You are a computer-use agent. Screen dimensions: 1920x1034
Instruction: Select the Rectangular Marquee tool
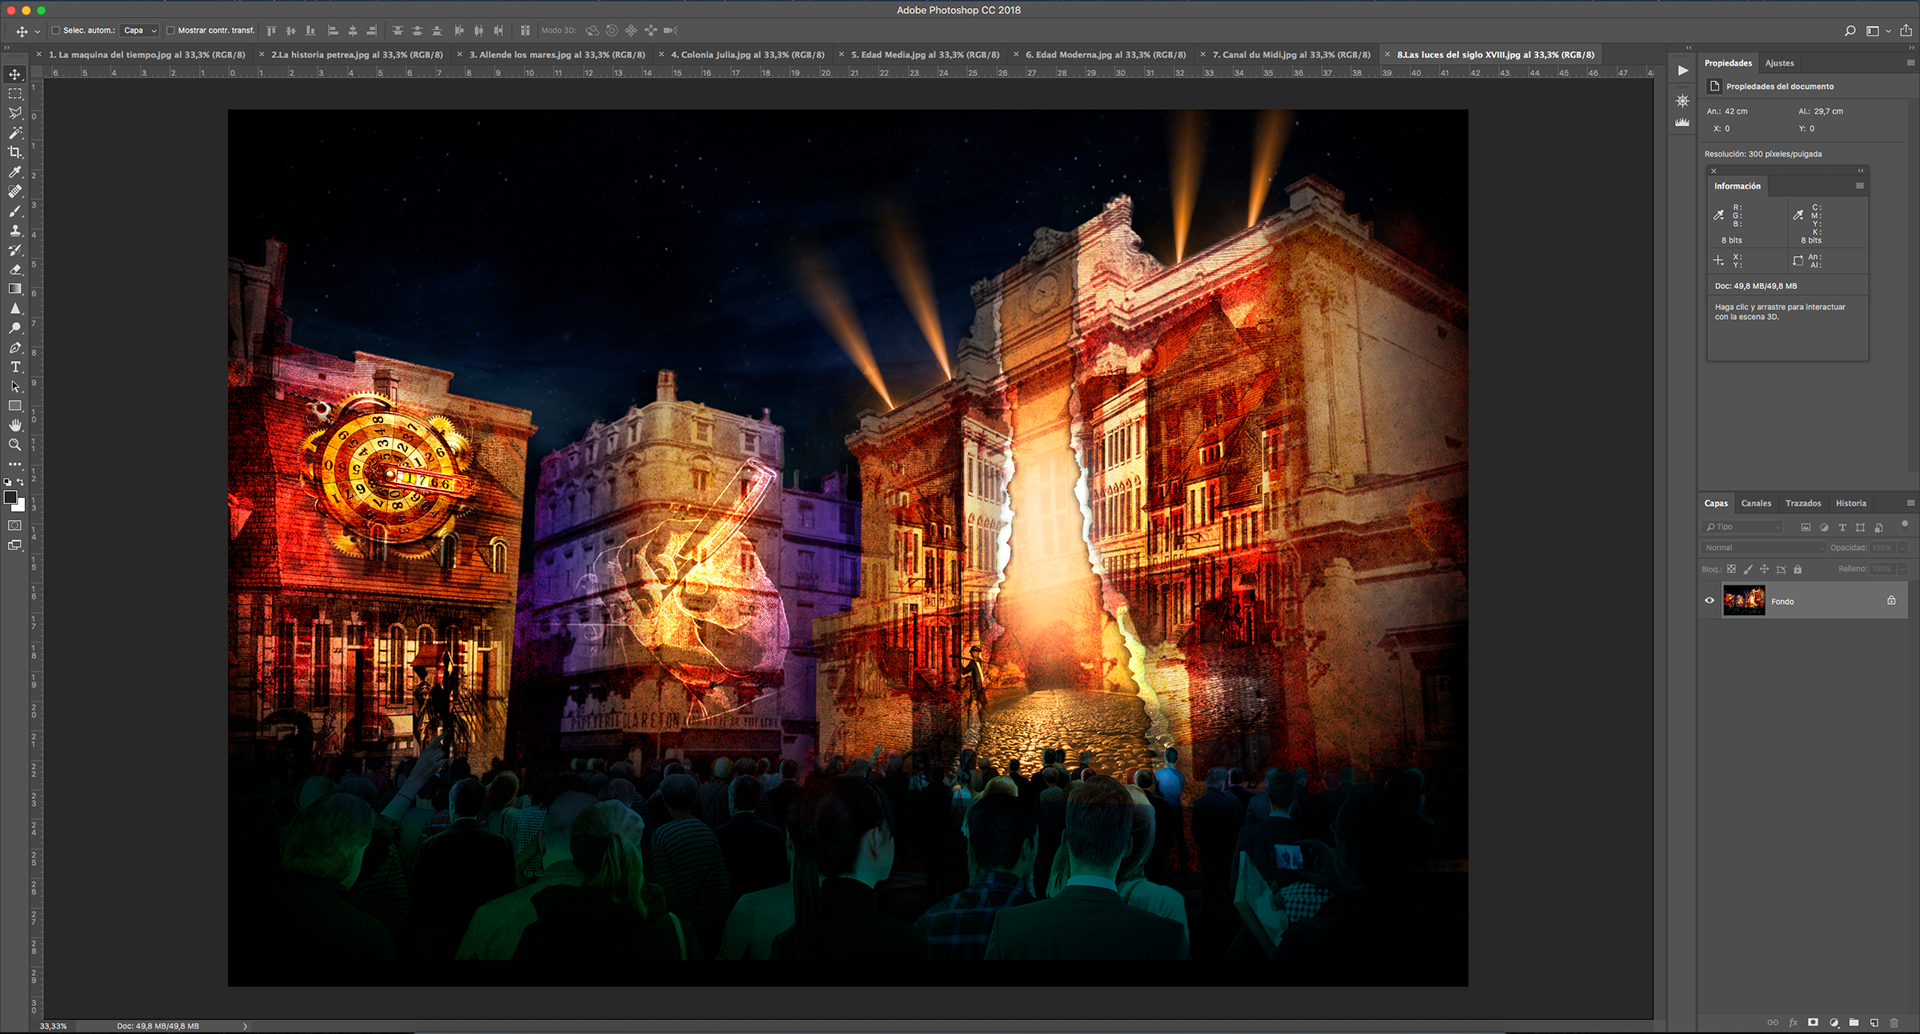click(15, 94)
